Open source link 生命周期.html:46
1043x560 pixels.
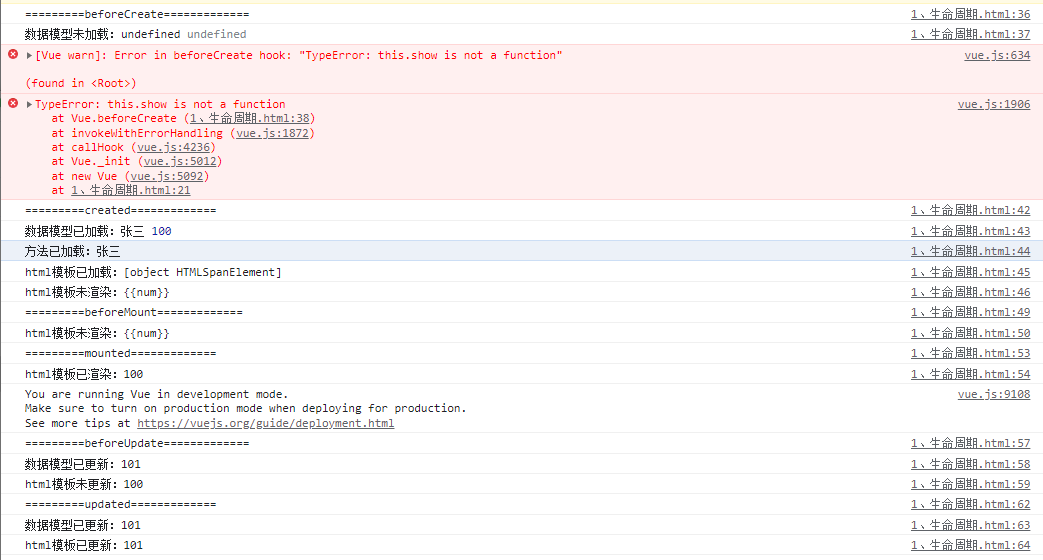click(x=970, y=292)
